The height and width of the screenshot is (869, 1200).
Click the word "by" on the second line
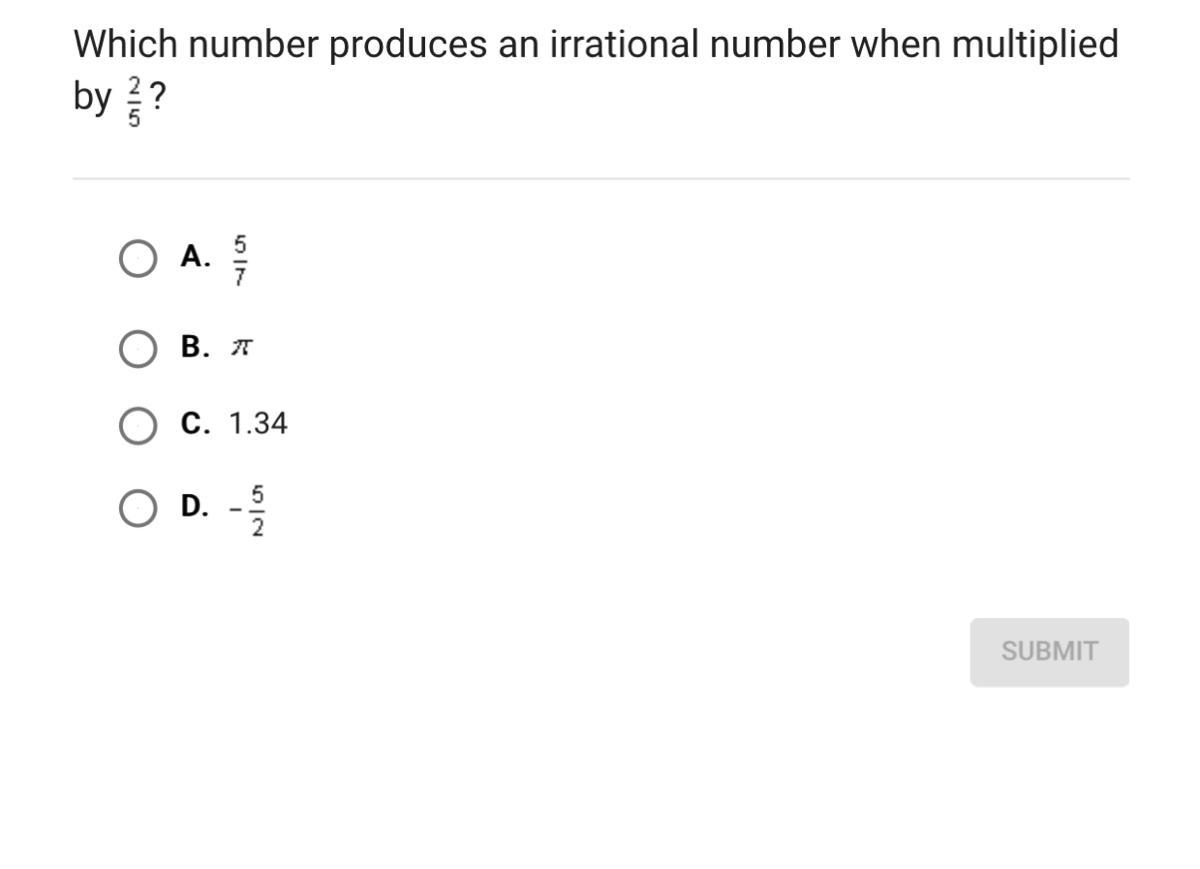coord(92,98)
